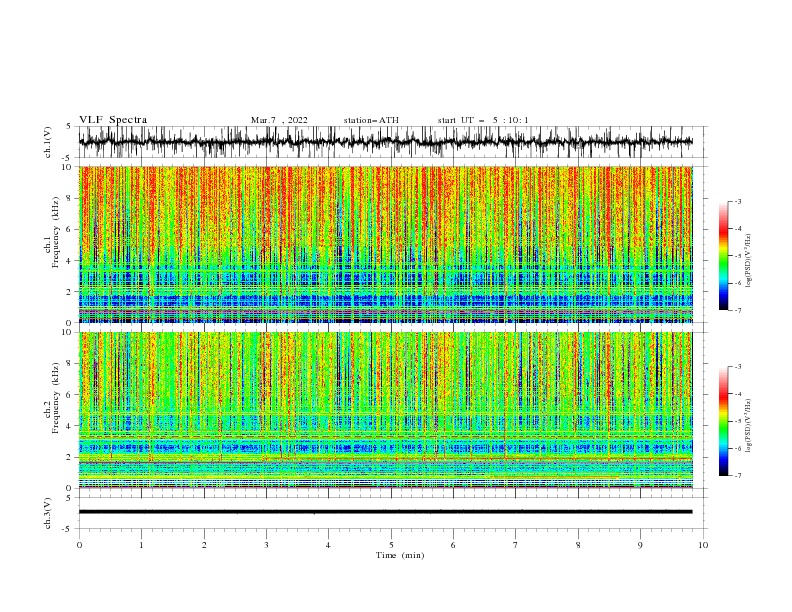Click the time axis tick label "0"
This screenshot has height=612, width=792.
(x=79, y=545)
